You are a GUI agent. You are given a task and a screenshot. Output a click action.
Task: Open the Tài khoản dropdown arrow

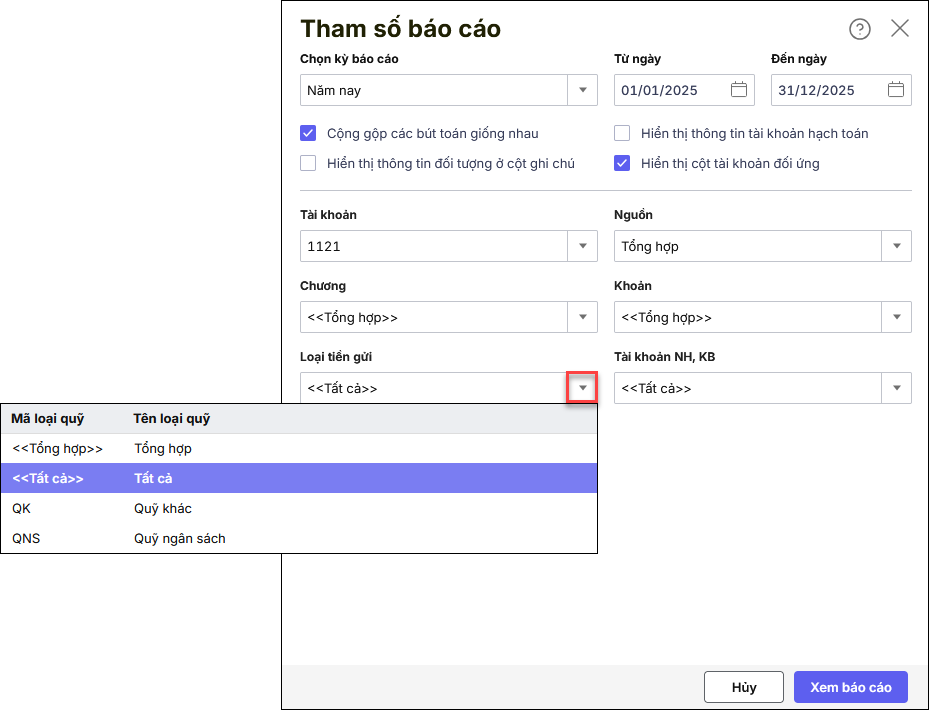583,246
